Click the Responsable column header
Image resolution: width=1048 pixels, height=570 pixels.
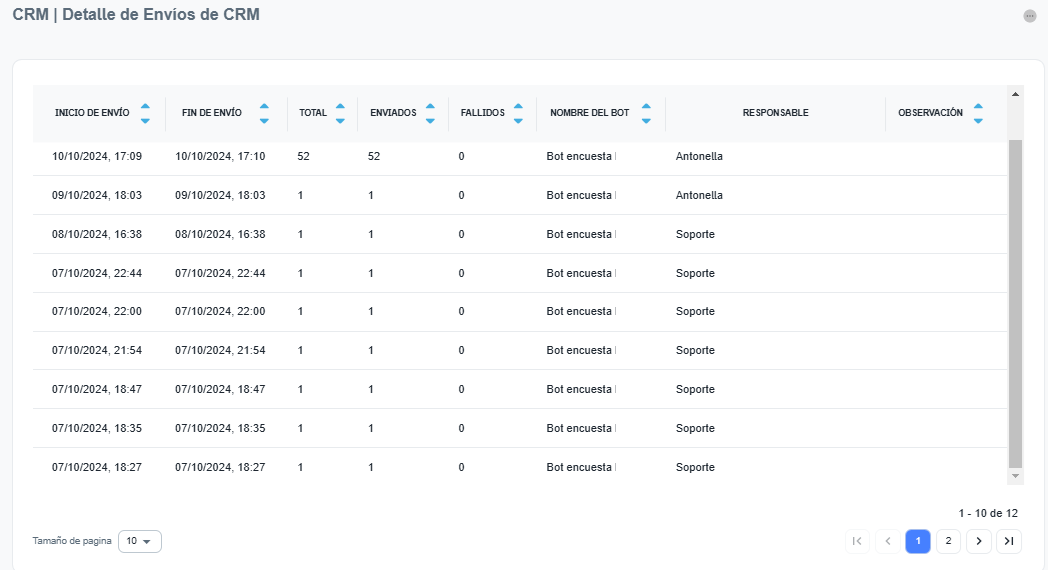click(x=775, y=113)
